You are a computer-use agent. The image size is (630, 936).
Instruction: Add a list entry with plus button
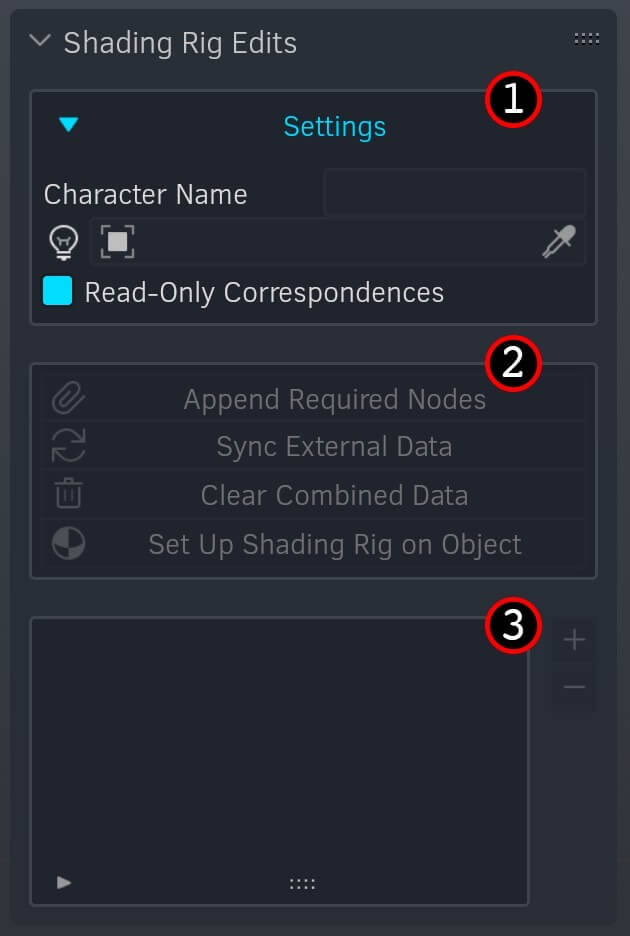coord(574,639)
